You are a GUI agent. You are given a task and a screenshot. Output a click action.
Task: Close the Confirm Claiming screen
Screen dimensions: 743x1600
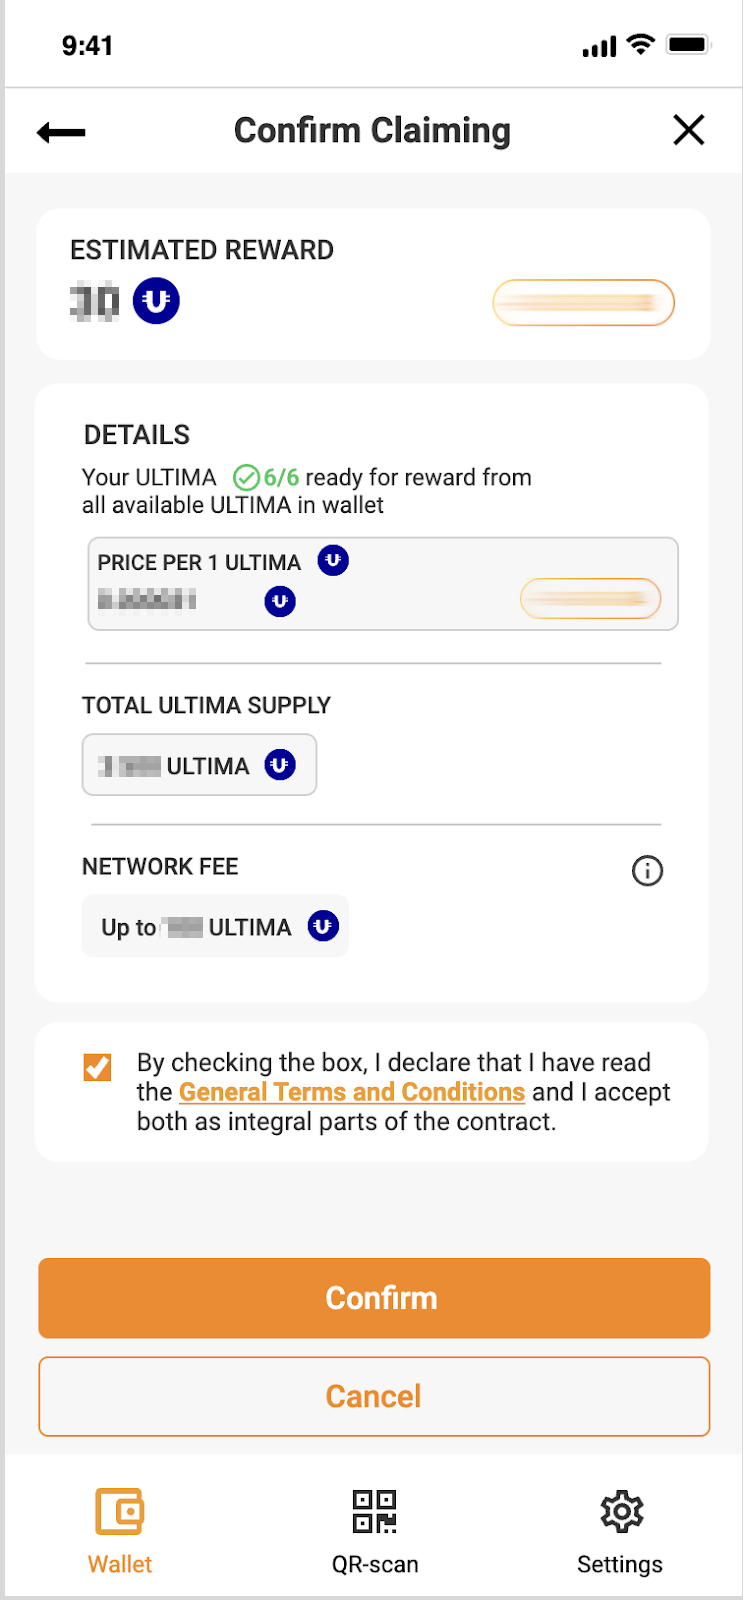[x=688, y=130]
